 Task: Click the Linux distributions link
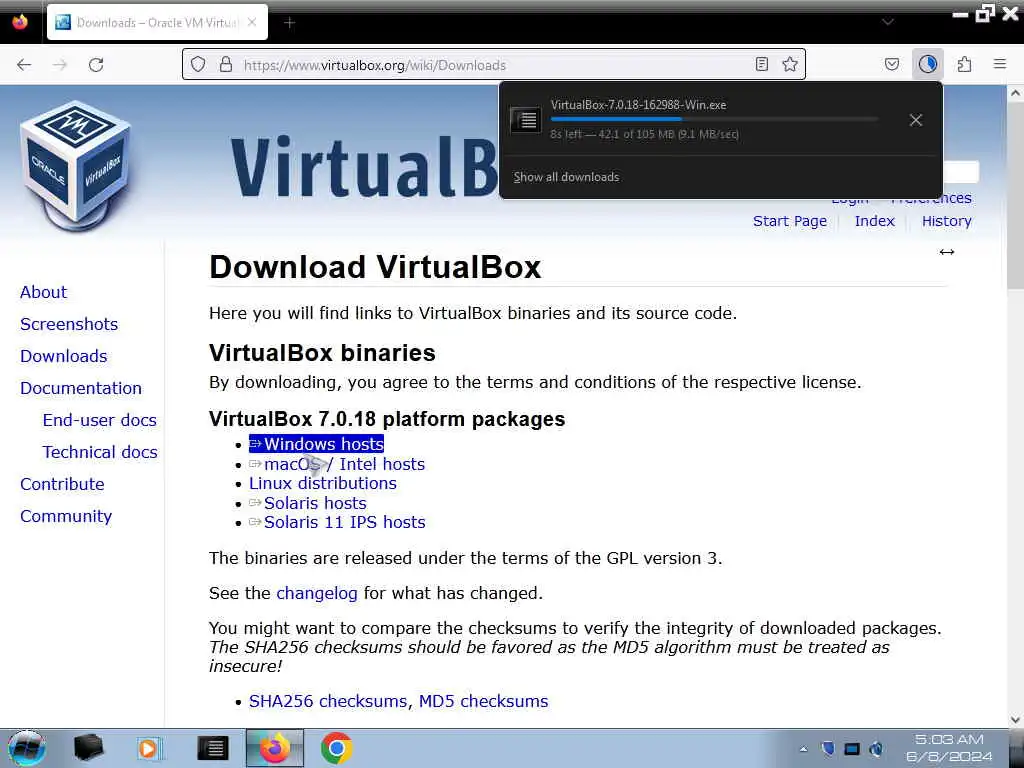point(323,483)
